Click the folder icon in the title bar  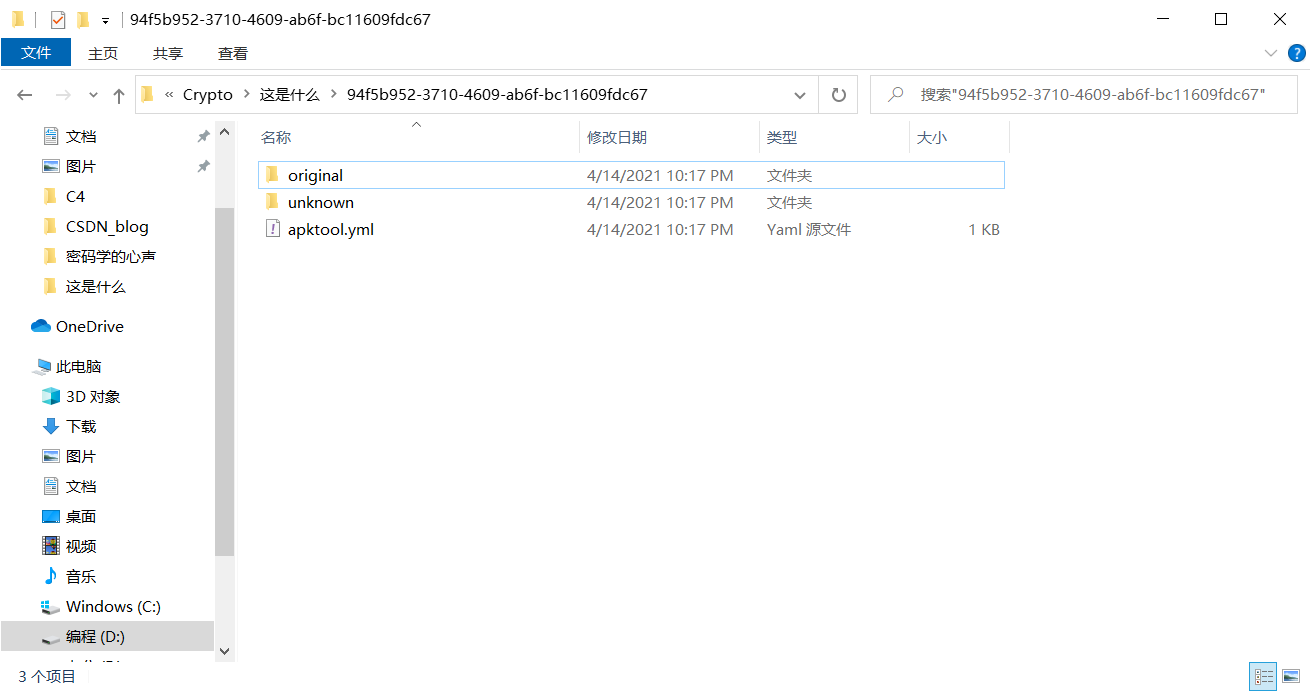[18, 19]
